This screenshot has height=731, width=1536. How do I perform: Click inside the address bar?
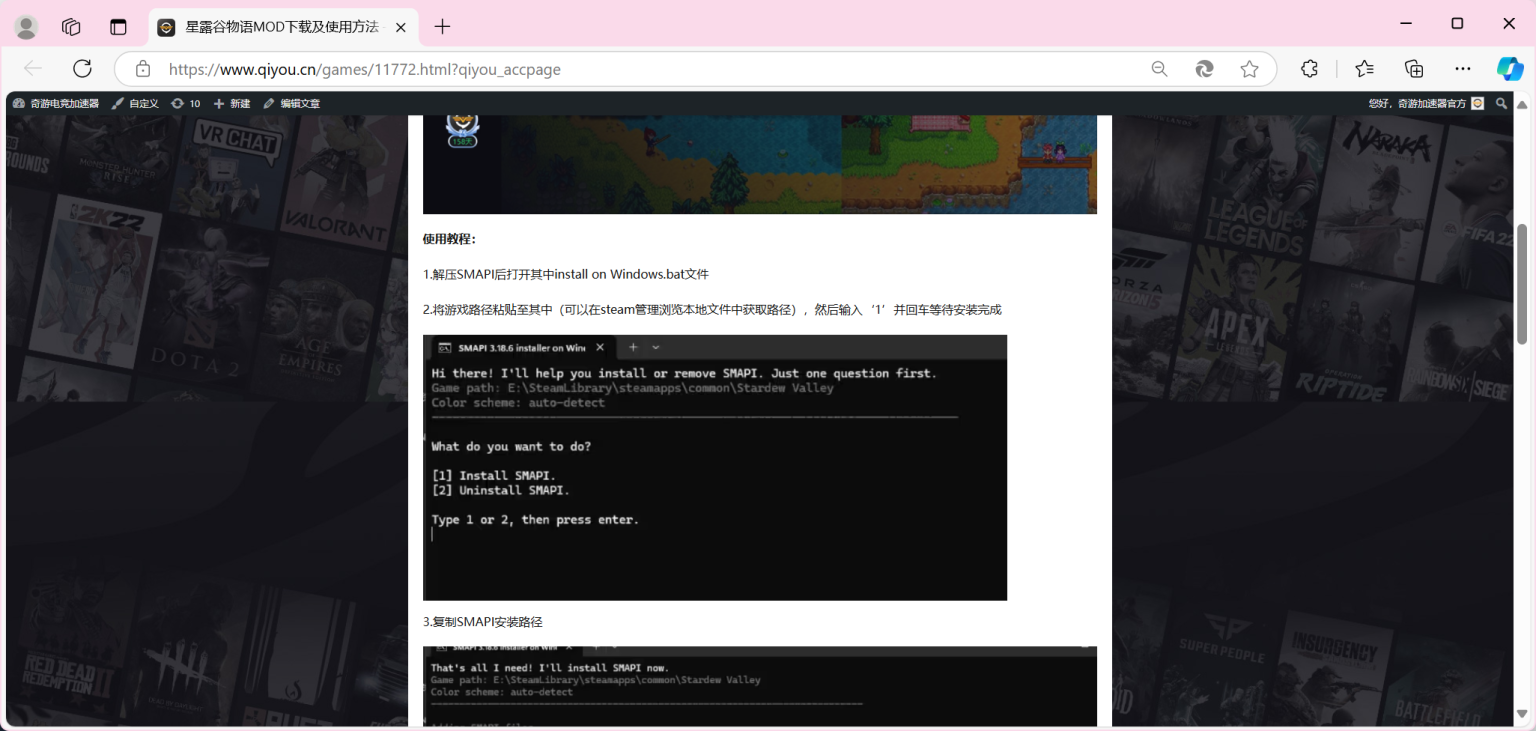[x=600, y=68]
